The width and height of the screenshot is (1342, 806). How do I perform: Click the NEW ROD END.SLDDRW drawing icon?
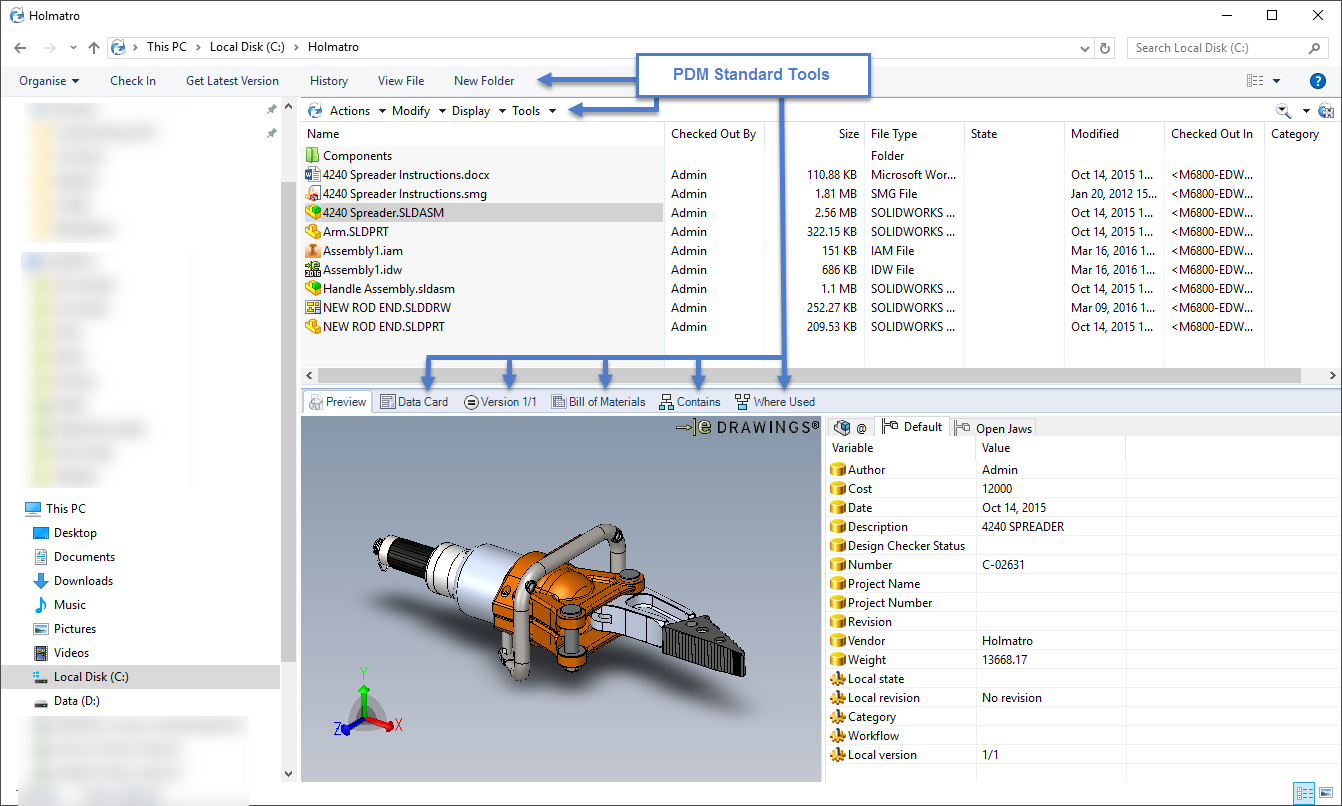click(313, 307)
